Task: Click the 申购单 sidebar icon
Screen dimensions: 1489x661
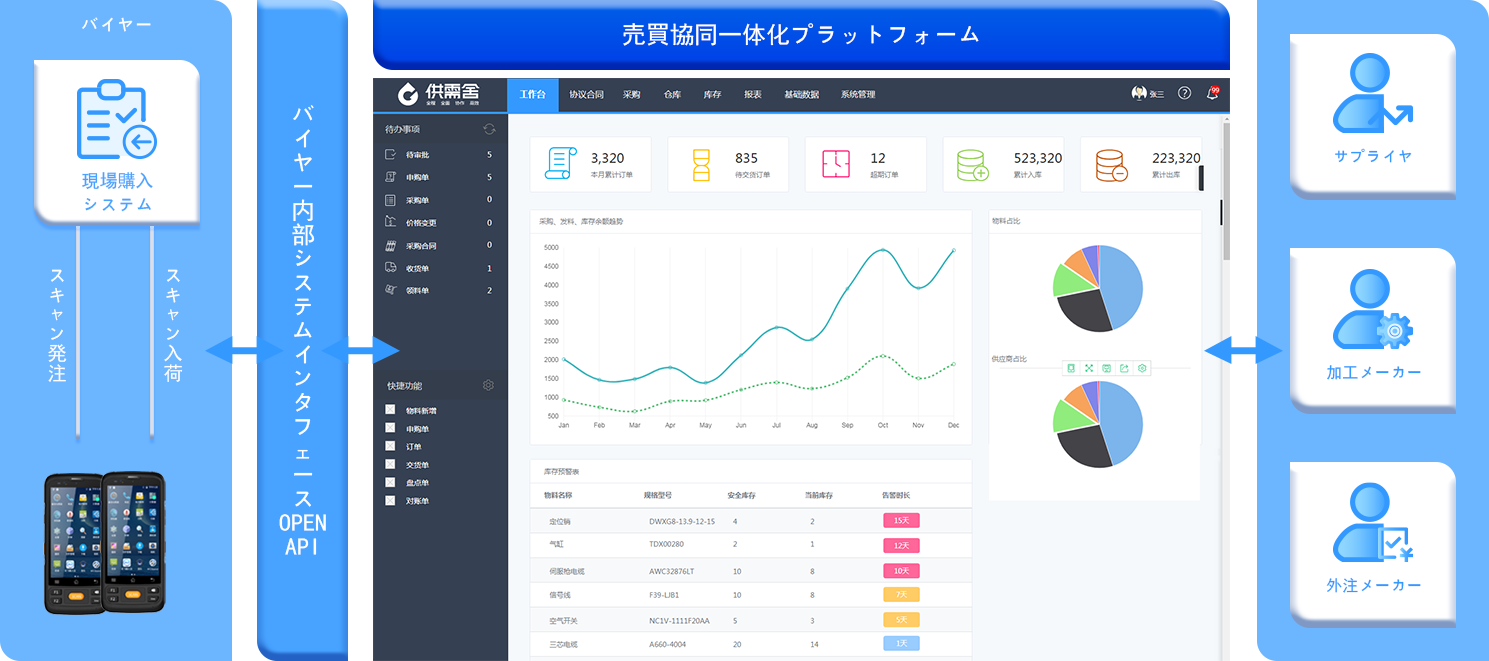Action: 391,177
